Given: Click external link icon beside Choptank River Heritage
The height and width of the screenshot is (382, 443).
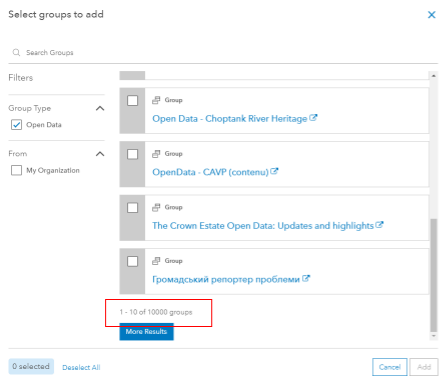Looking at the screenshot, I should pyautogui.click(x=313, y=118).
